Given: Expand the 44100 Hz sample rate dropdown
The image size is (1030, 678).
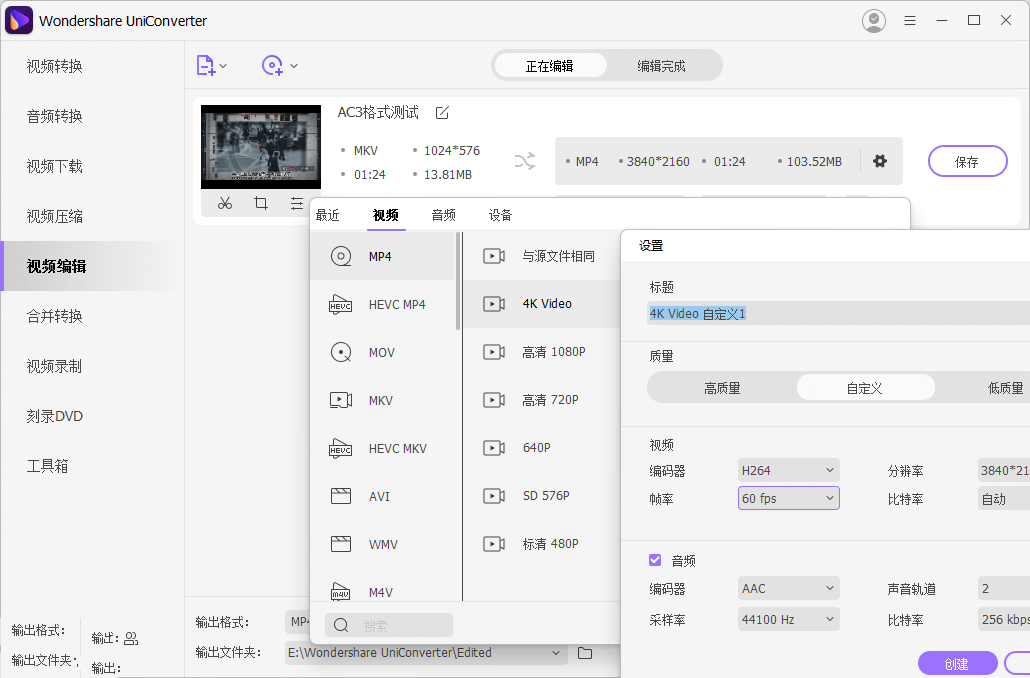Looking at the screenshot, I should coord(788,620).
